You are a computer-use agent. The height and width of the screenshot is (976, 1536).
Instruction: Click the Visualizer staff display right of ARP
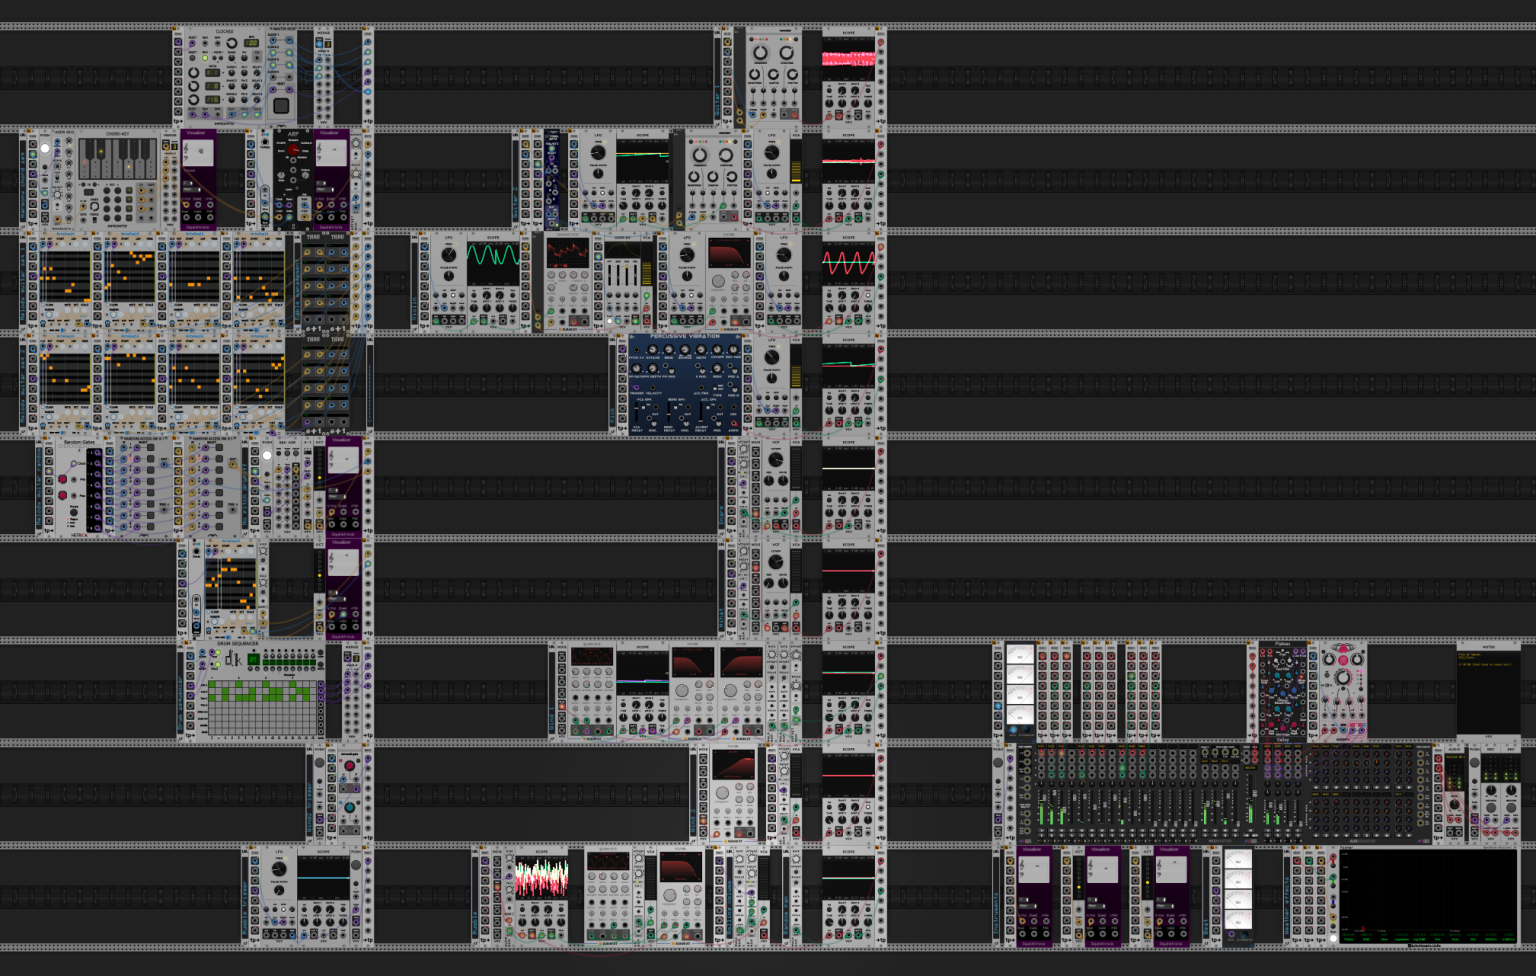coord(331,153)
